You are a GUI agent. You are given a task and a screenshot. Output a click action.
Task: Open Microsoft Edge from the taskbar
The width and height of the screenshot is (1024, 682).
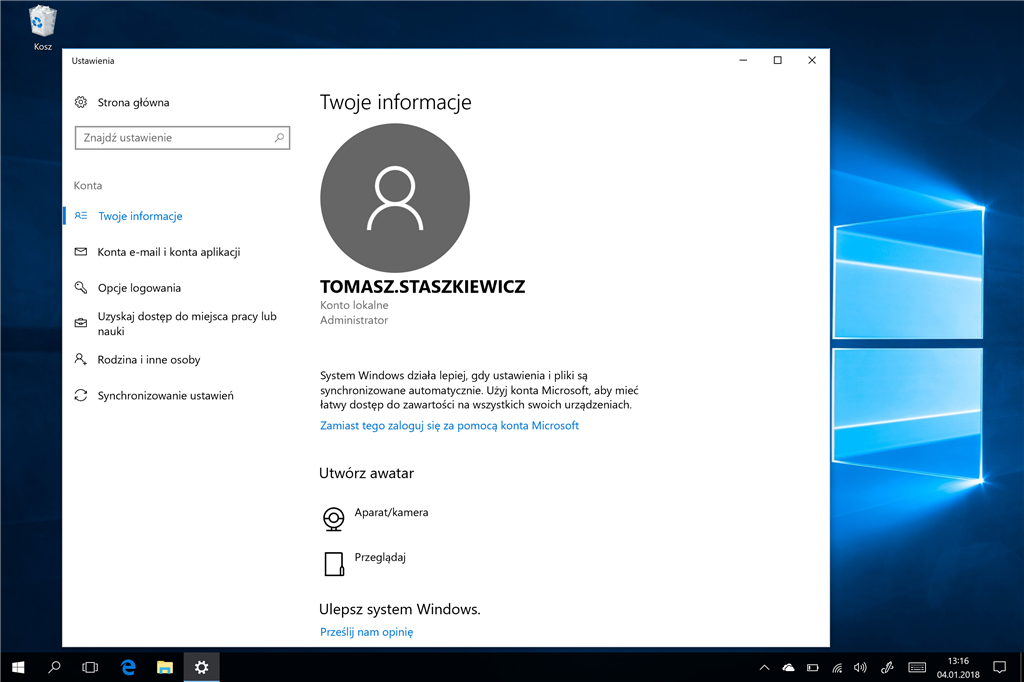pyautogui.click(x=128, y=667)
